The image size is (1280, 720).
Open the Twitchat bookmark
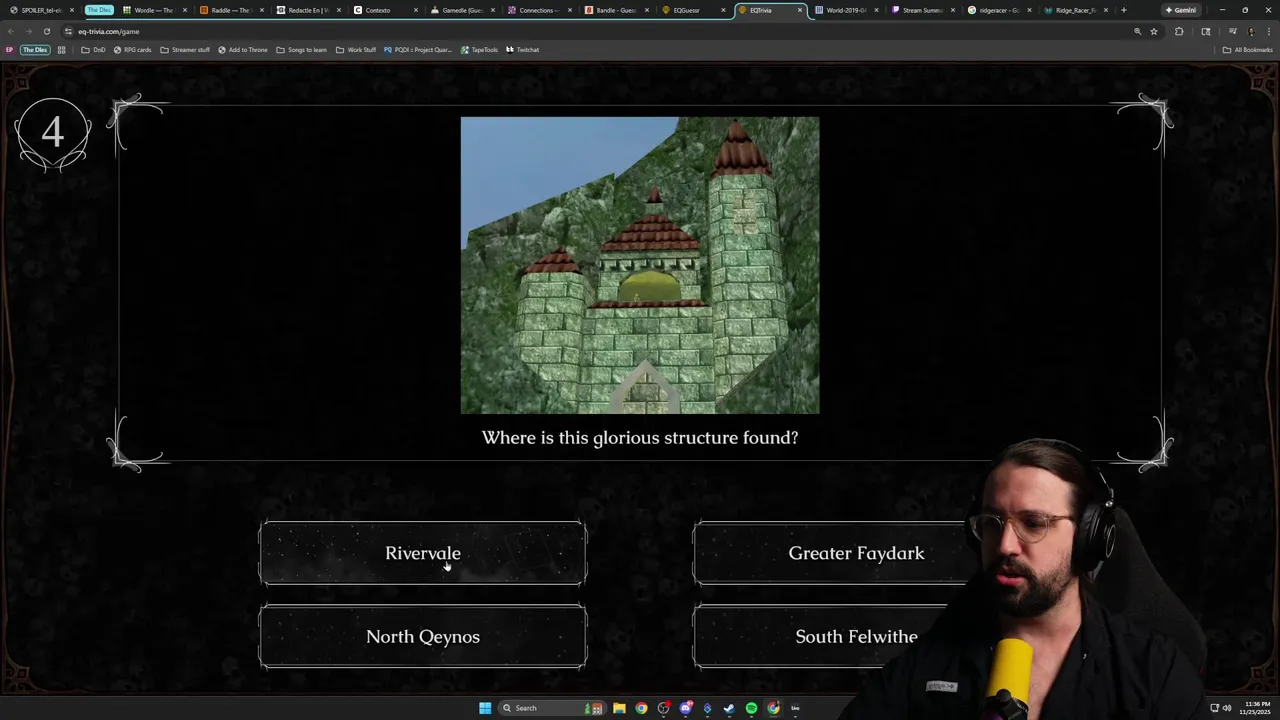click(522, 50)
